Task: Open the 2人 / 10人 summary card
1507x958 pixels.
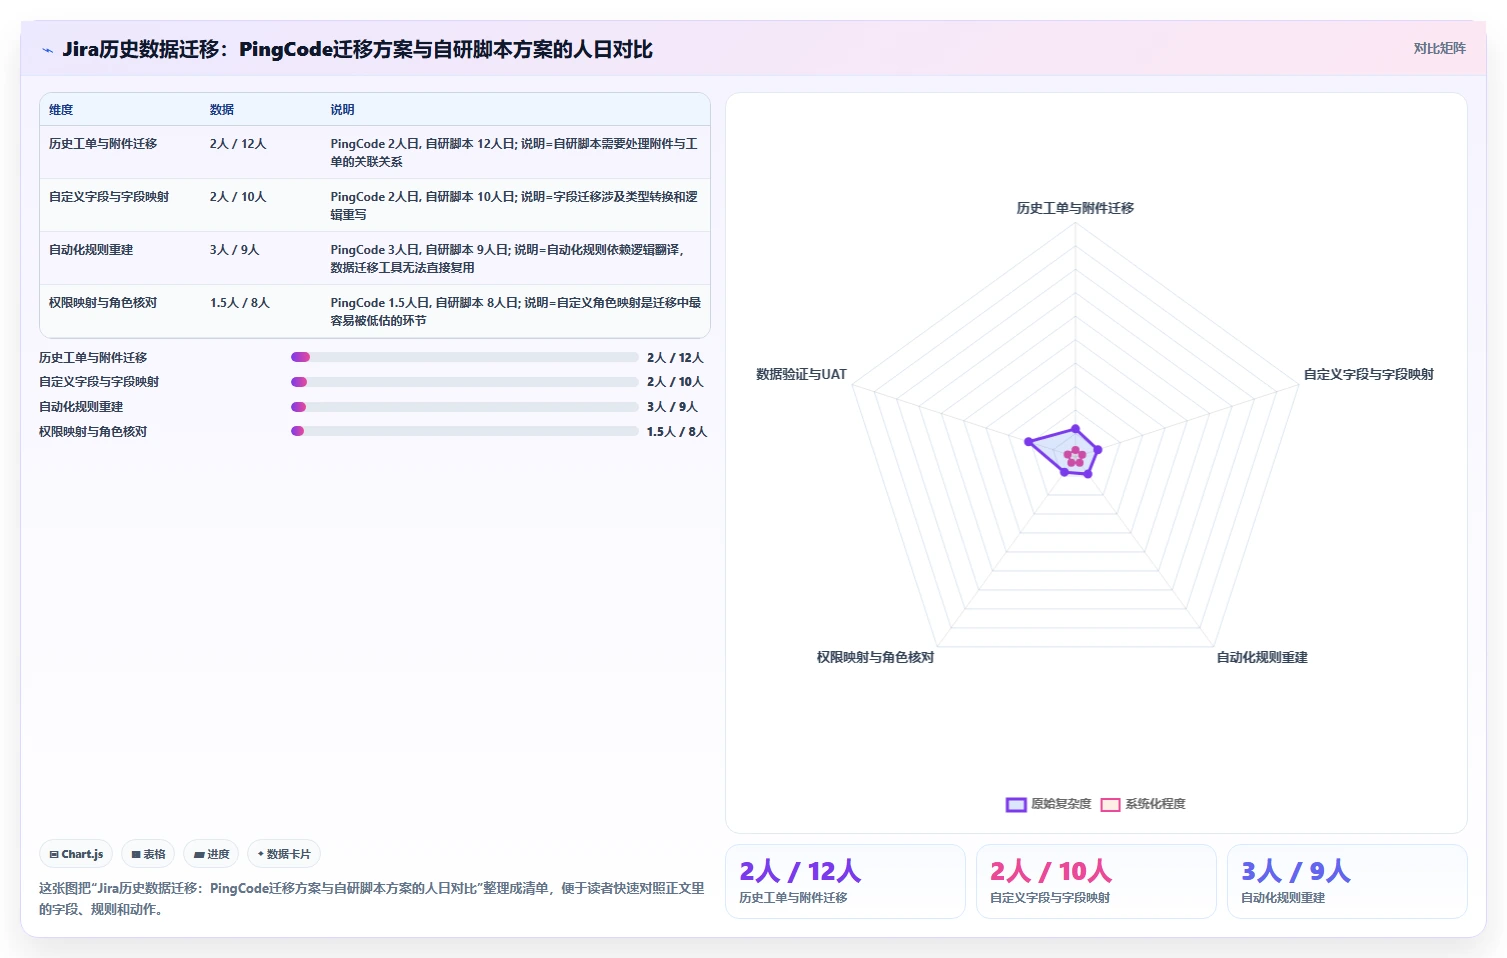Action: [x=1096, y=881]
